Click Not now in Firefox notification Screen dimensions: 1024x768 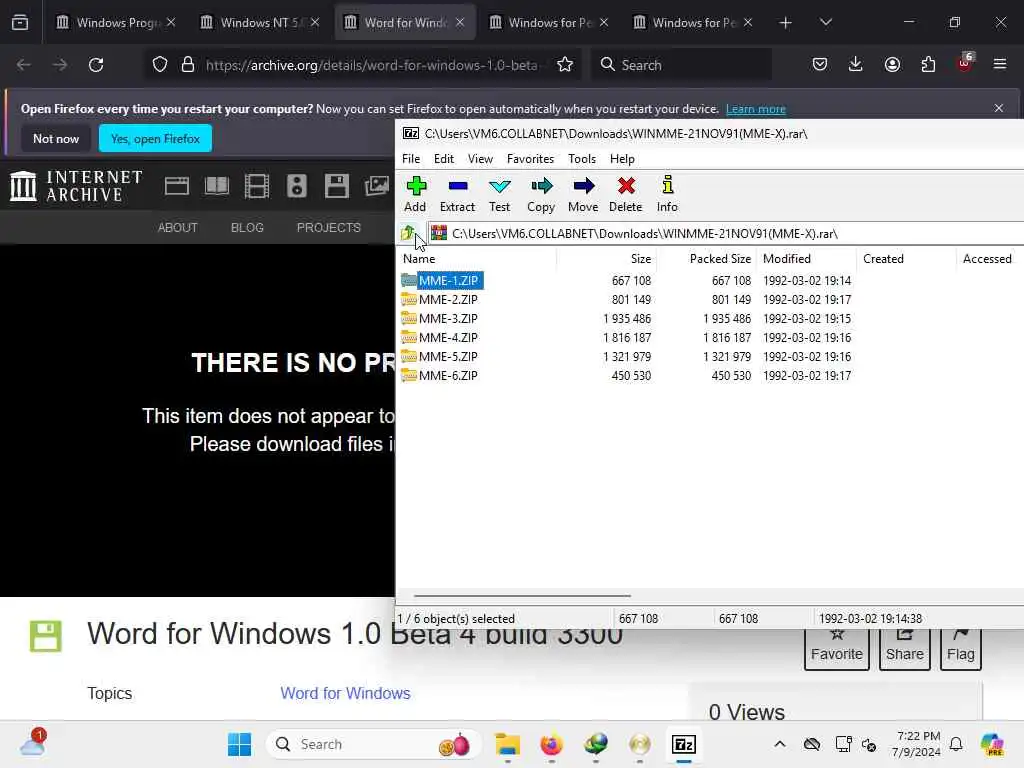click(x=56, y=138)
